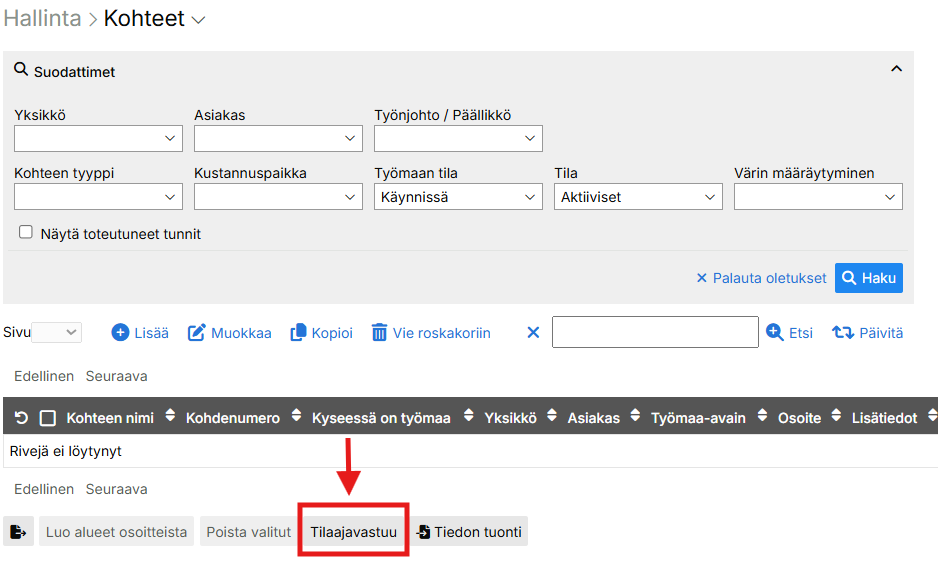Viewport: 938px width, 563px height.
Task: Focus the search text field beside Etsi
Action: tap(655, 333)
